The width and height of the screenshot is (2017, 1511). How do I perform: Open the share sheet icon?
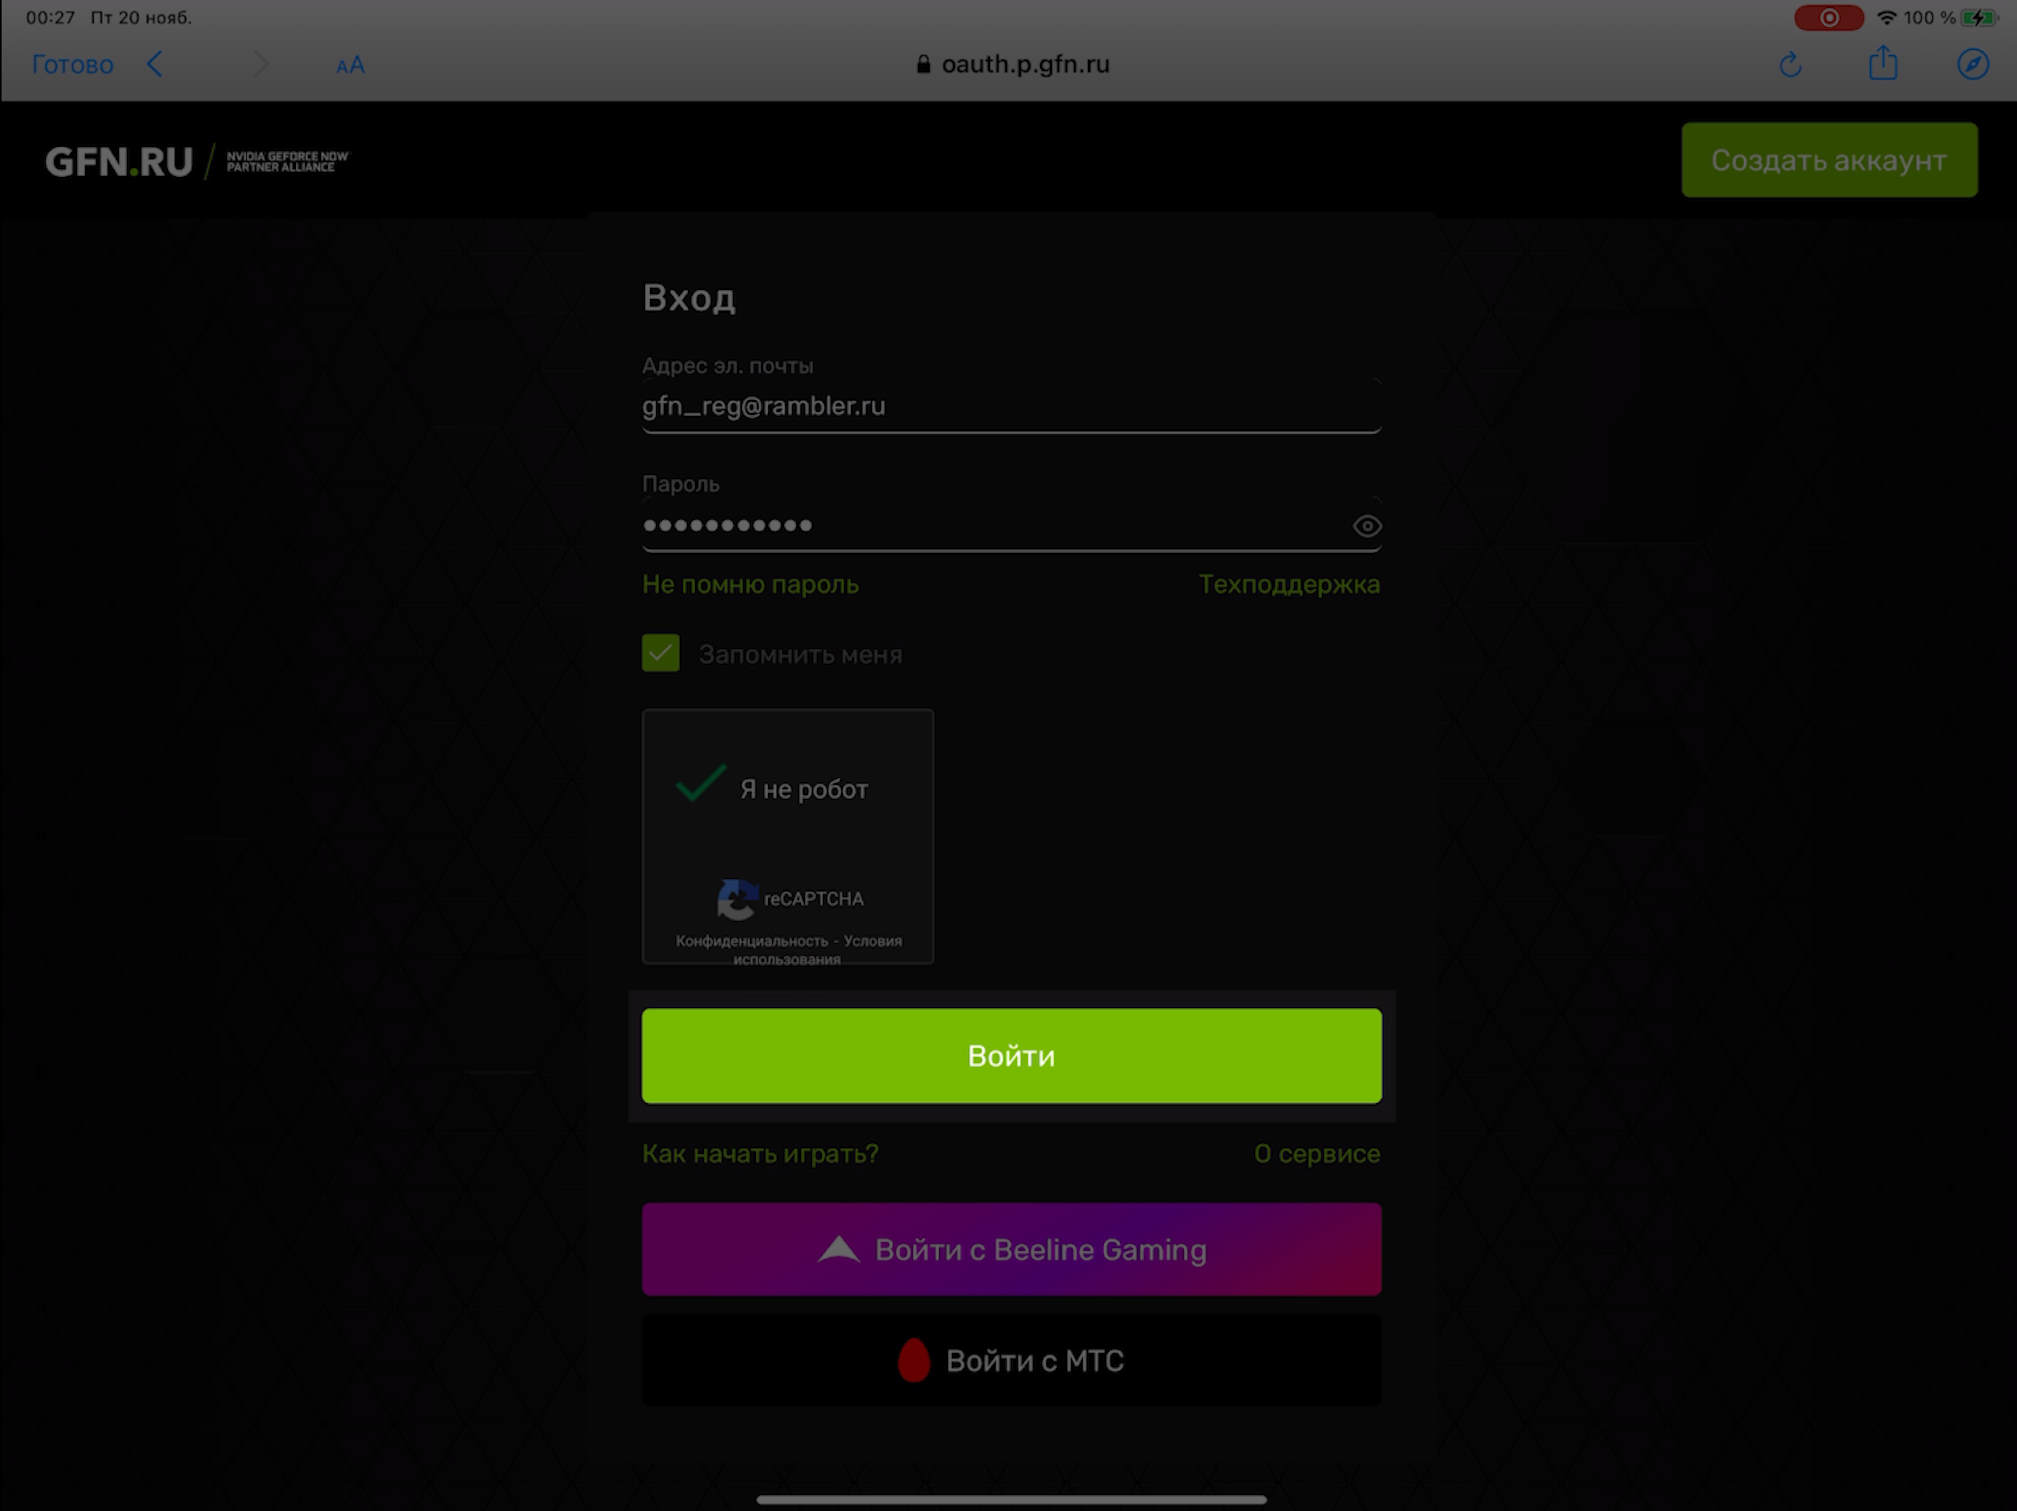[x=1883, y=63]
